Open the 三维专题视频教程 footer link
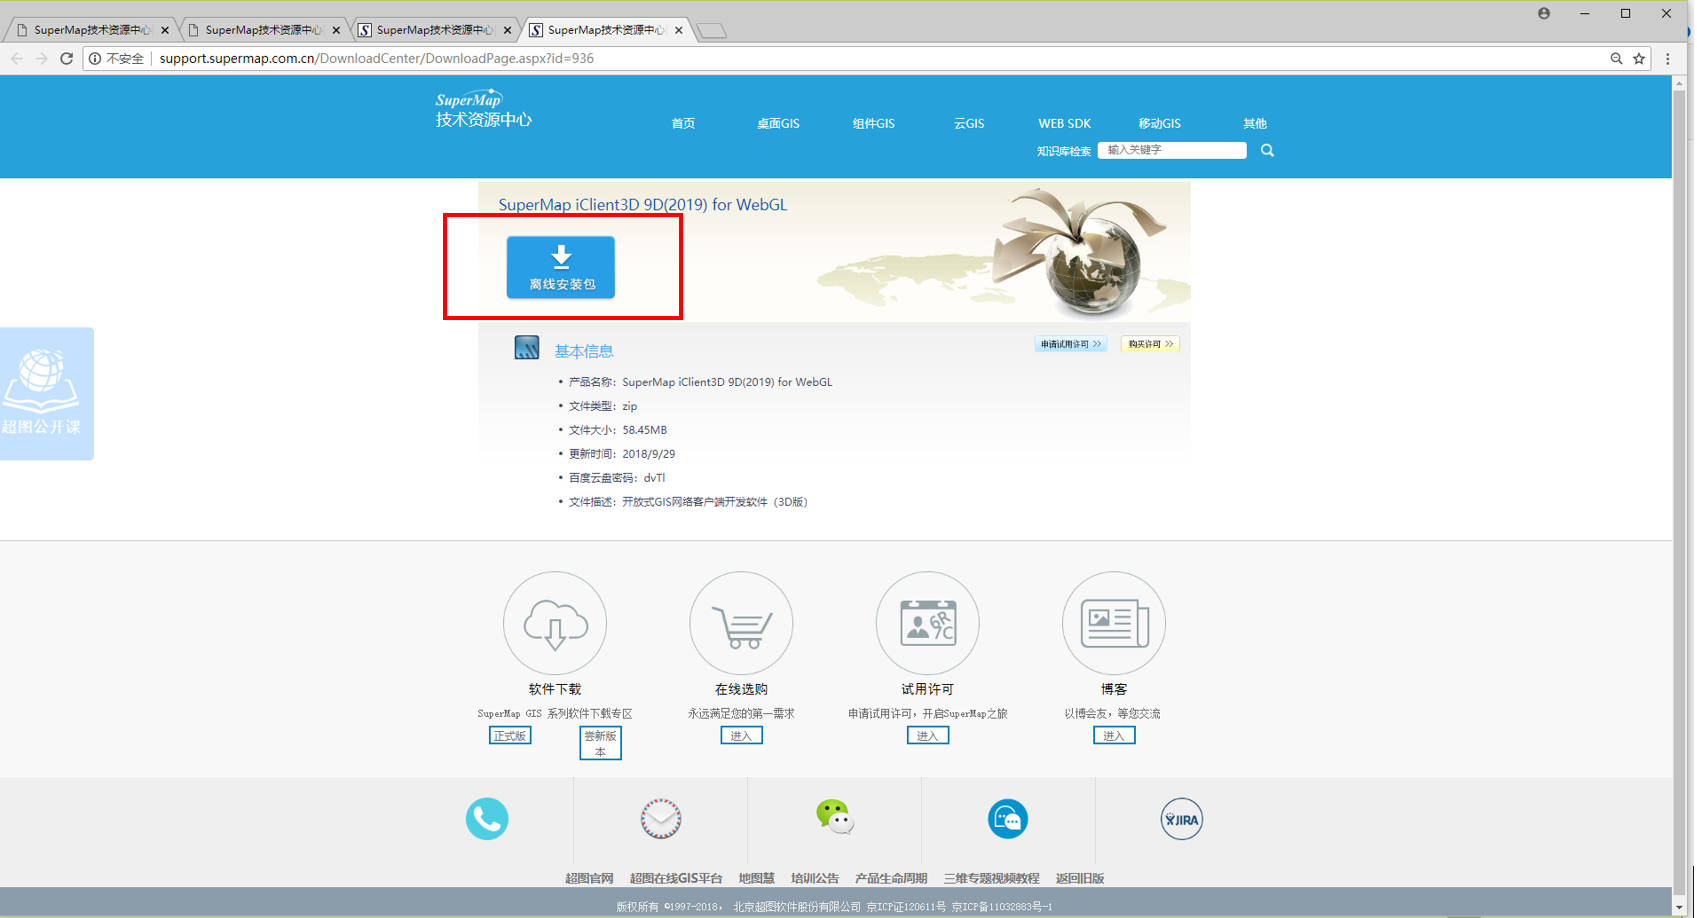The width and height of the screenshot is (1697, 918). (992, 878)
